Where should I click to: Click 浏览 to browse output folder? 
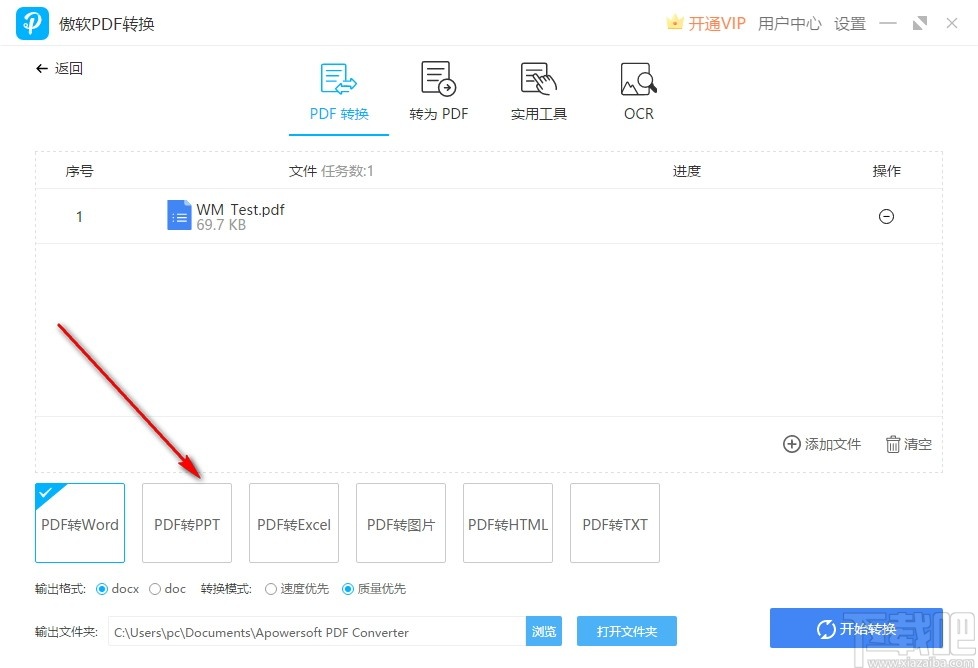point(544,631)
